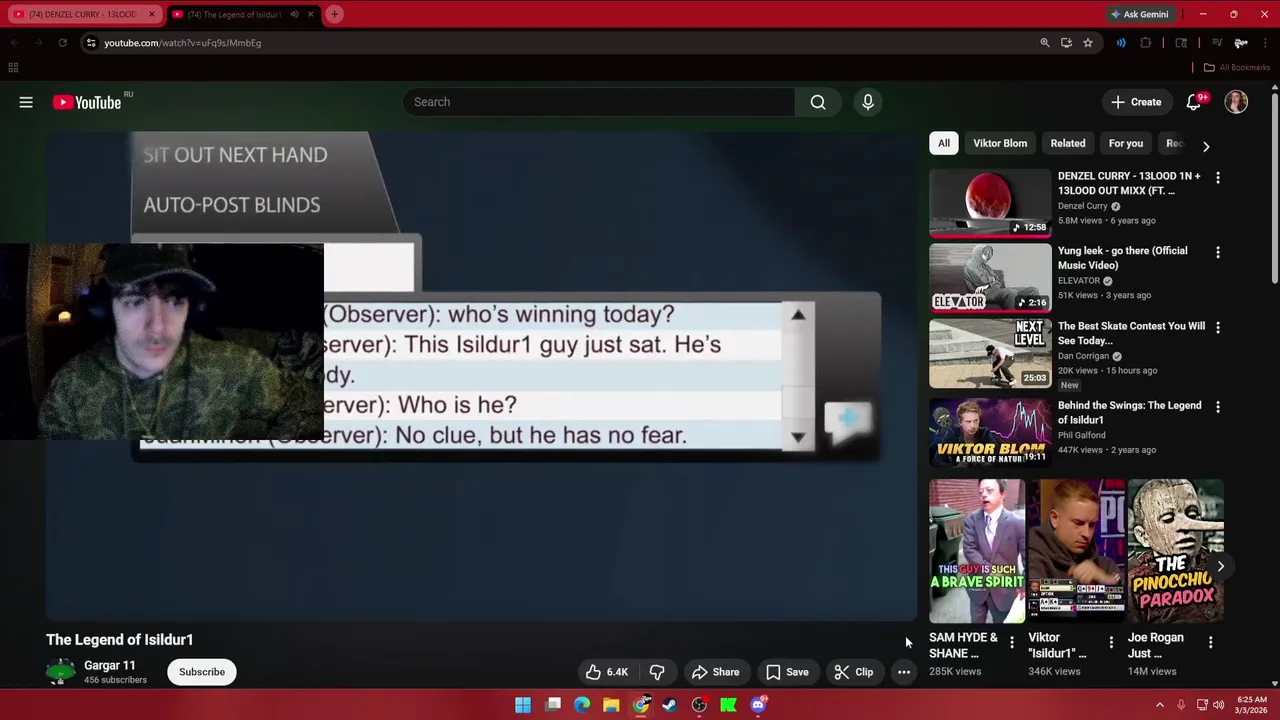Image resolution: width=1280 pixels, height=720 pixels.
Task: Open the Pinocchio Paradox short
Action: pyautogui.click(x=1176, y=551)
